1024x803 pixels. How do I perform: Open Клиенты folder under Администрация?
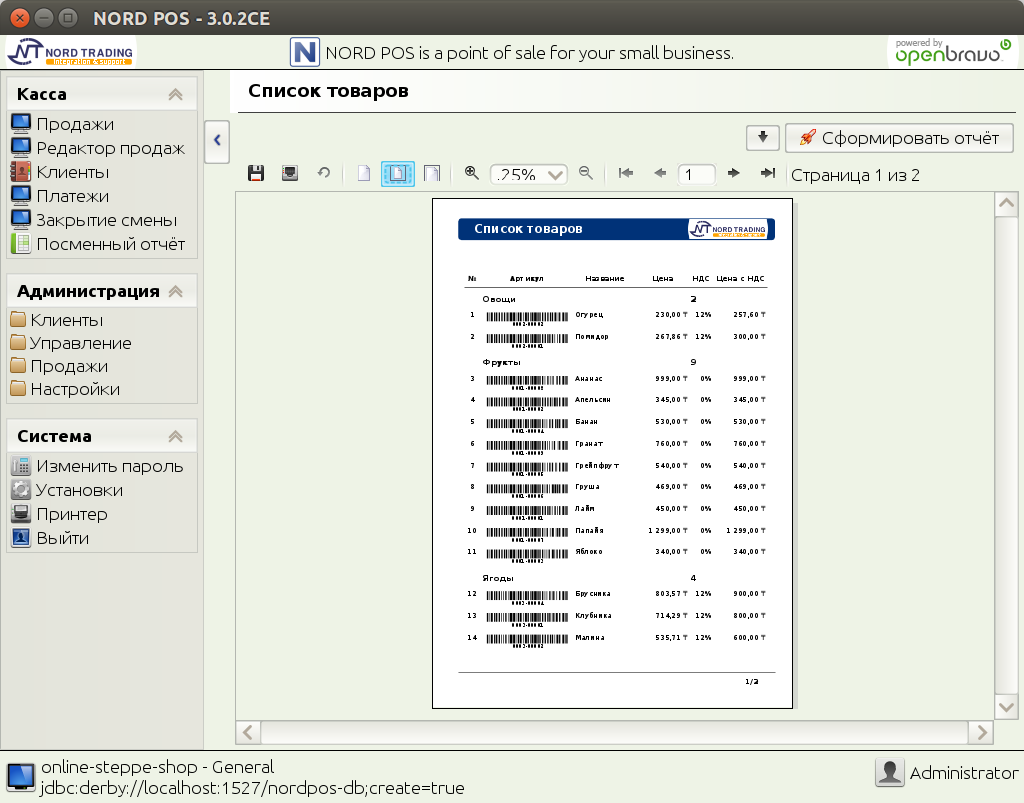coord(67,321)
